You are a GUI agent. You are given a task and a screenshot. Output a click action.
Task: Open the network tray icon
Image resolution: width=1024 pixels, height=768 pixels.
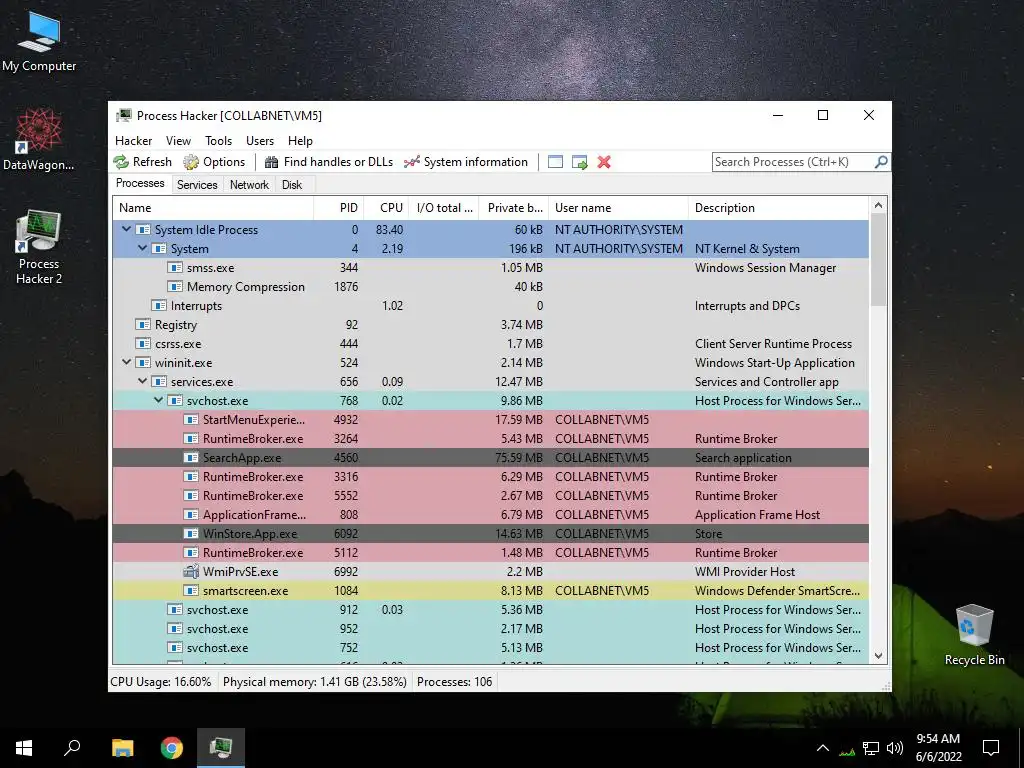click(x=871, y=748)
